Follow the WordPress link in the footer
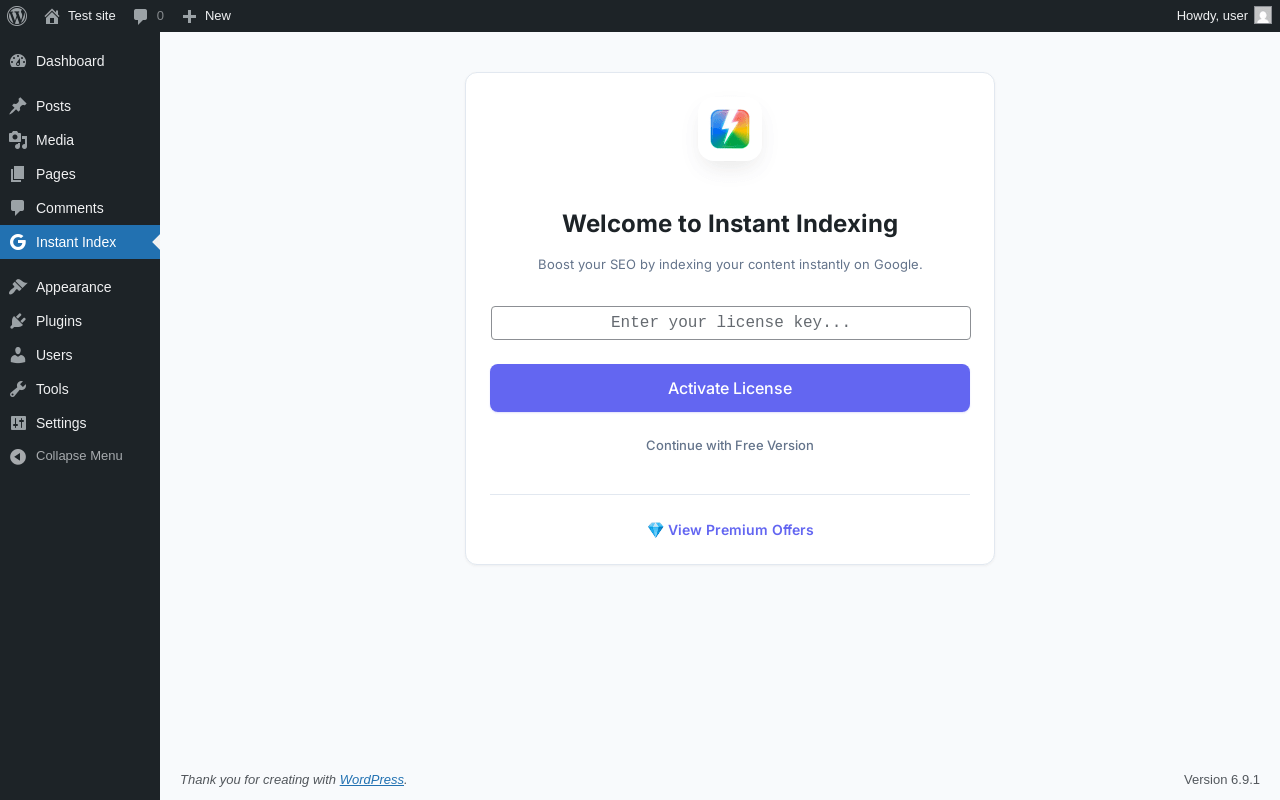Image resolution: width=1280 pixels, height=800 pixels. (x=372, y=779)
